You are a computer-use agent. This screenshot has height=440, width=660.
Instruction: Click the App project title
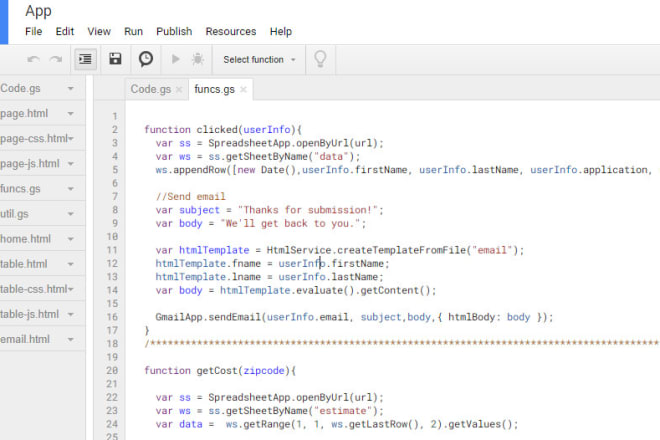point(38,11)
